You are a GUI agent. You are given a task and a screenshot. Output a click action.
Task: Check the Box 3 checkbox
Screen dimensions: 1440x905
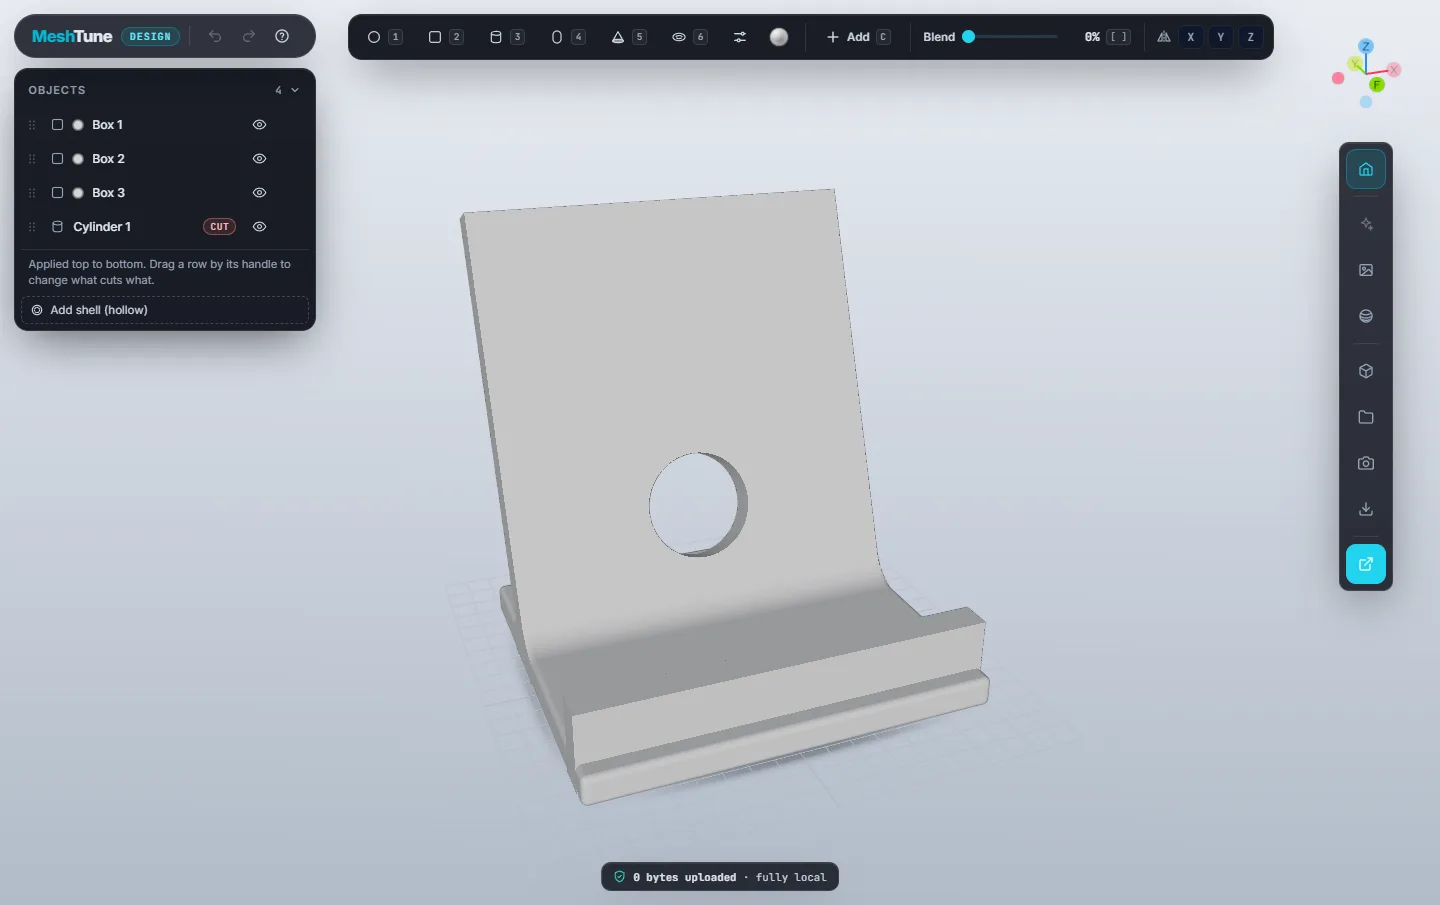click(x=57, y=193)
